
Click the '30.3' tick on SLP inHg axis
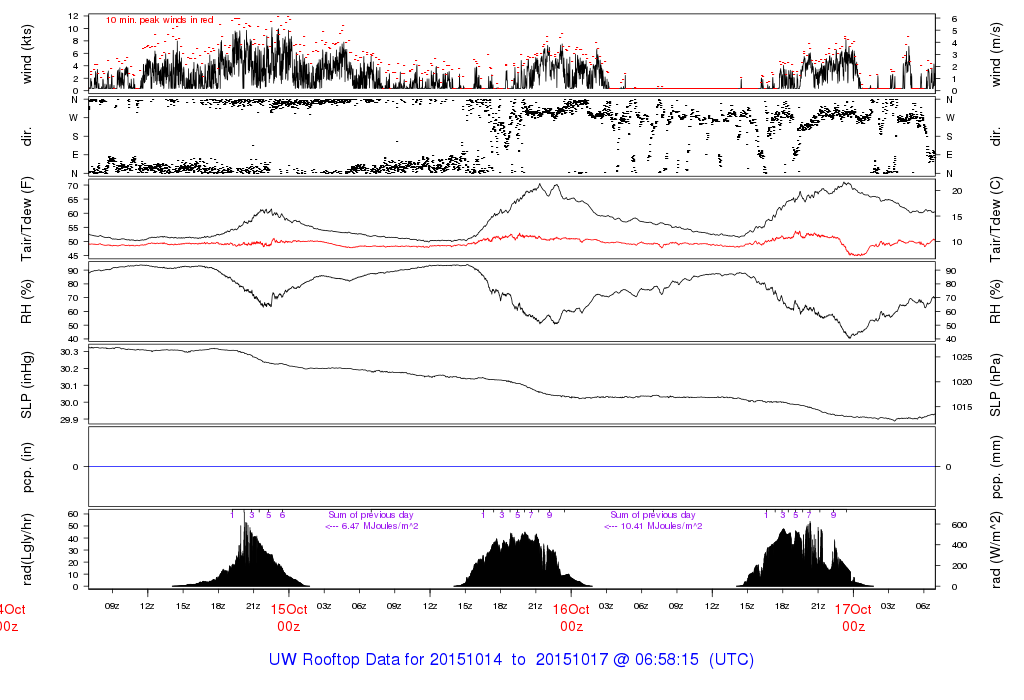coord(70,352)
